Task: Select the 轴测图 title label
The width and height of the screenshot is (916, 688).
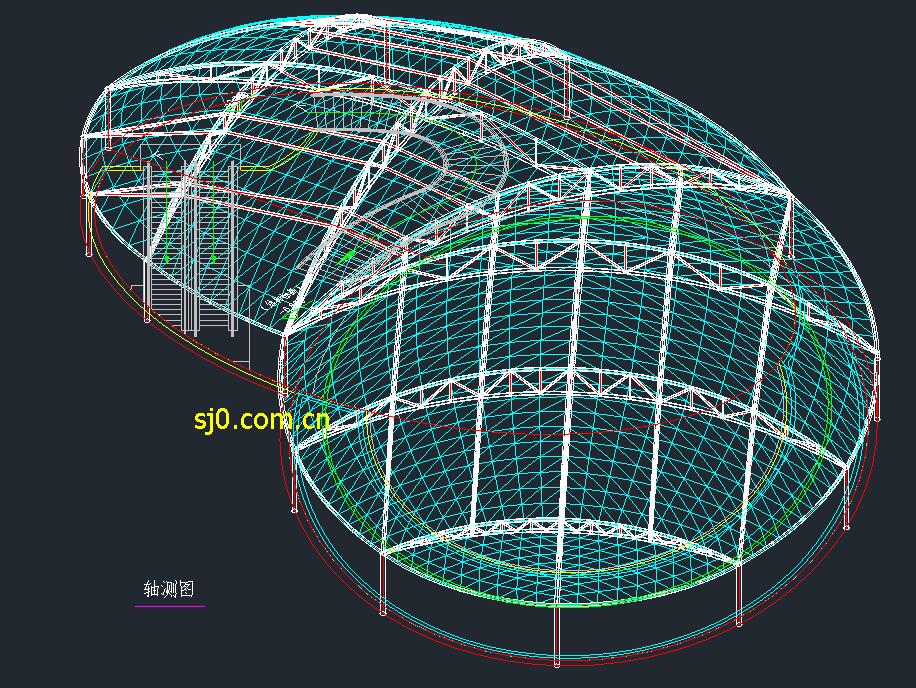Action: [x=168, y=589]
